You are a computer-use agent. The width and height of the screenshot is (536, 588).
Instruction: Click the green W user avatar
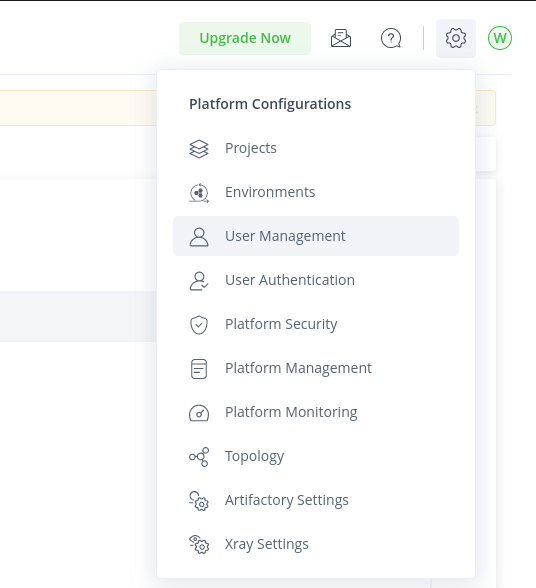tap(500, 38)
